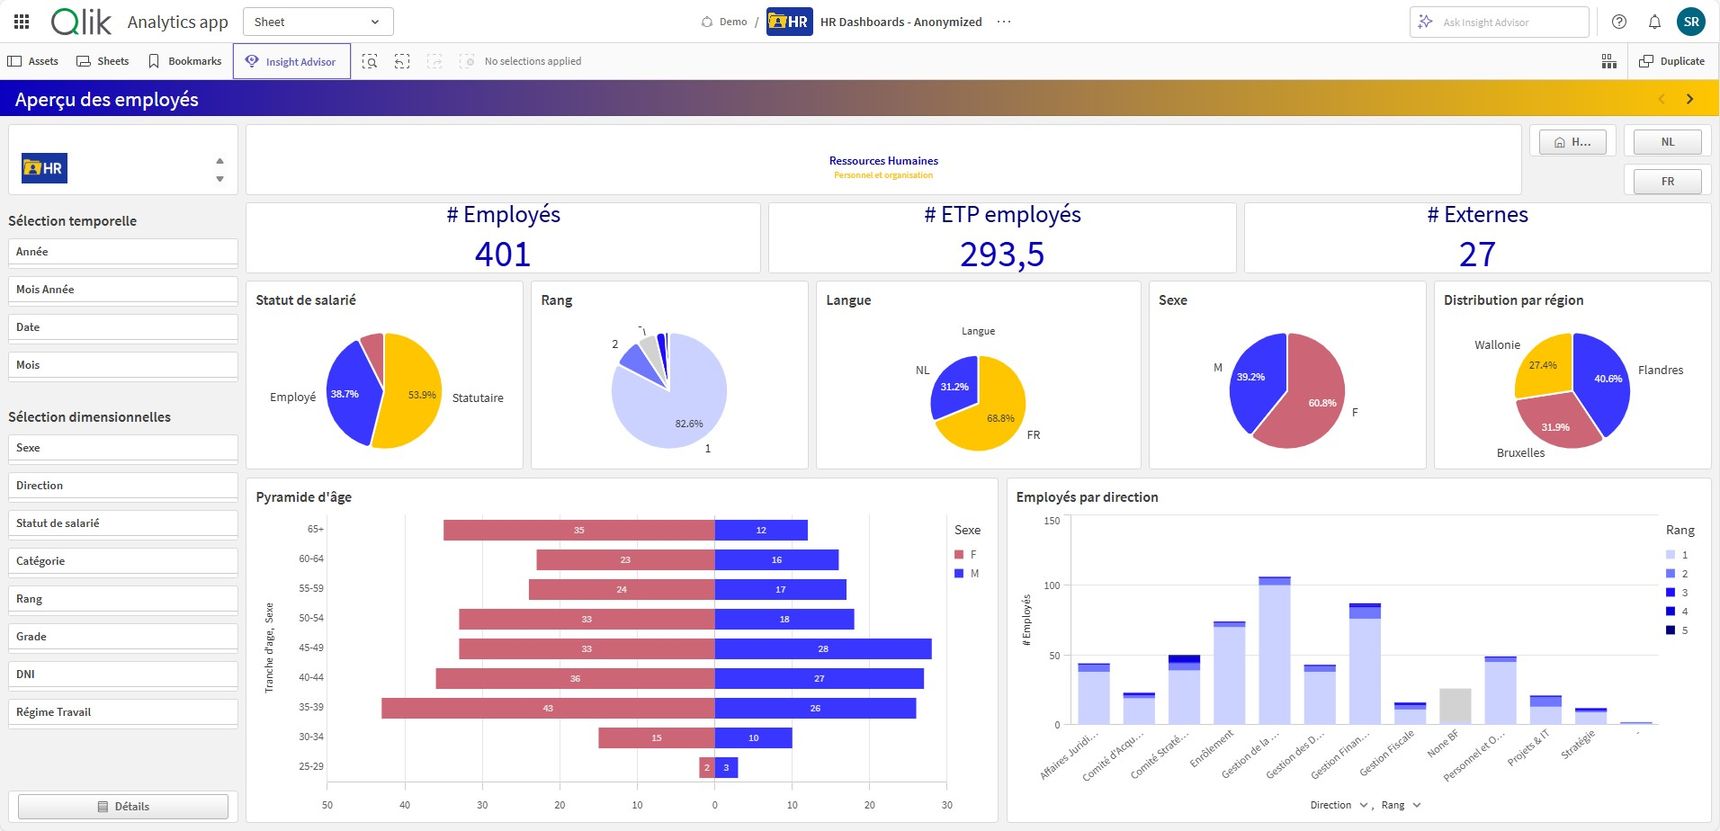Toggle the Insight Advisor panel
The height and width of the screenshot is (831, 1720).
tap(291, 61)
